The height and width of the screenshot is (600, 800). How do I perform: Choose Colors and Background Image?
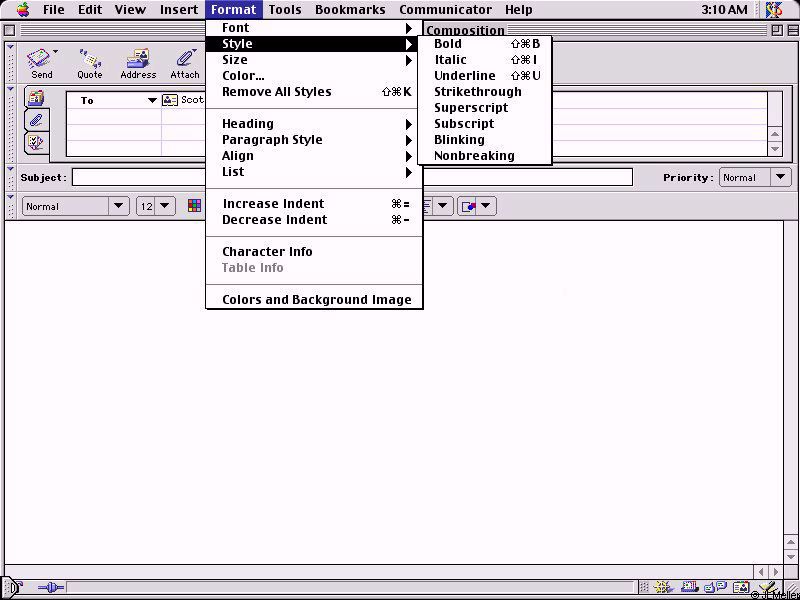click(x=314, y=299)
